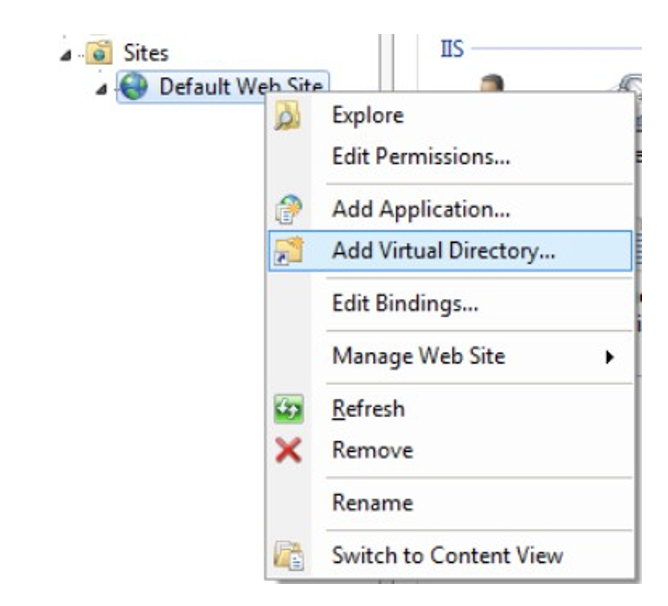Select the Sites tree label
This screenshot has width=668, height=606.
(x=146, y=53)
